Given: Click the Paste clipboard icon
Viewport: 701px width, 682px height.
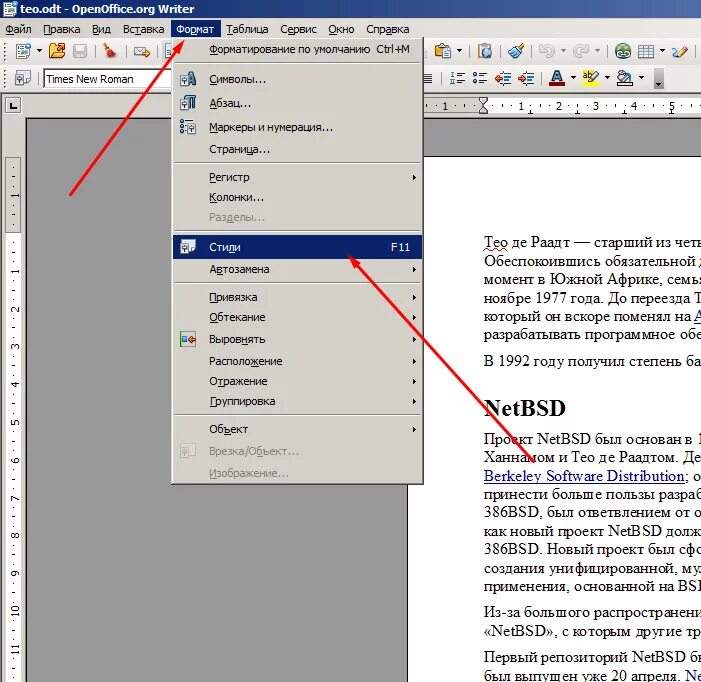Looking at the screenshot, I should tap(443, 51).
